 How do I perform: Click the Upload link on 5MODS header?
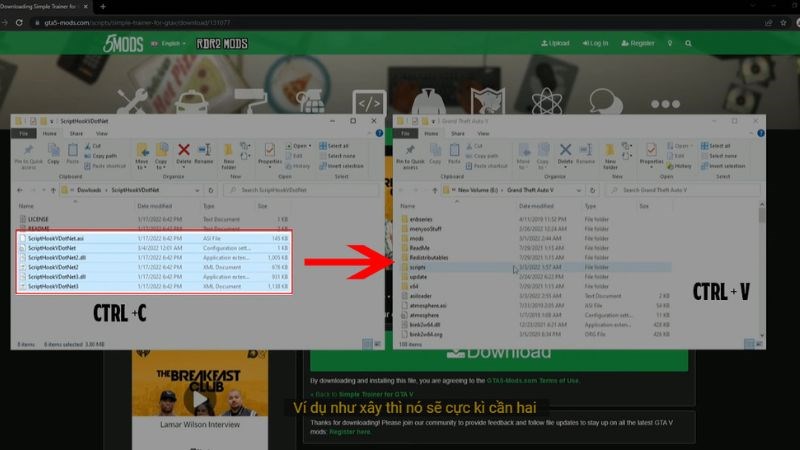(555, 43)
